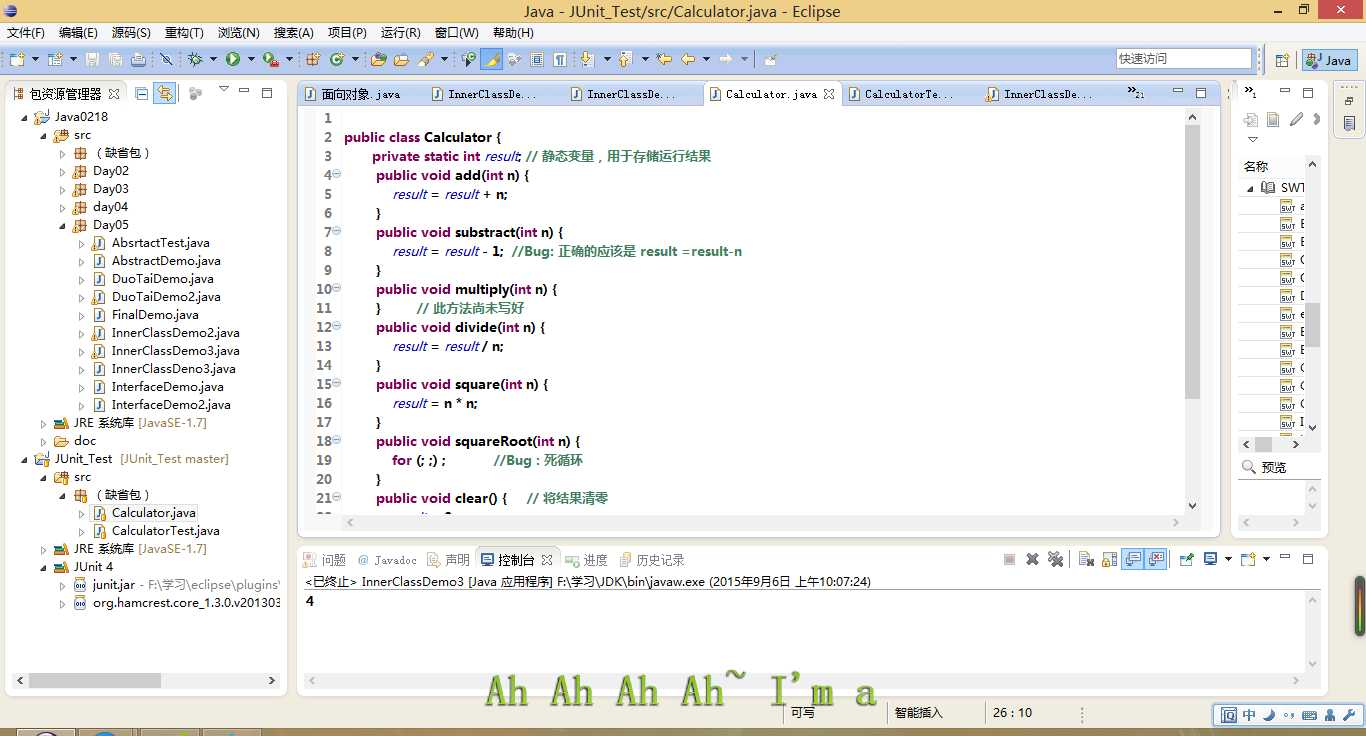
Task: Expand the doc folder
Action: 44,441
